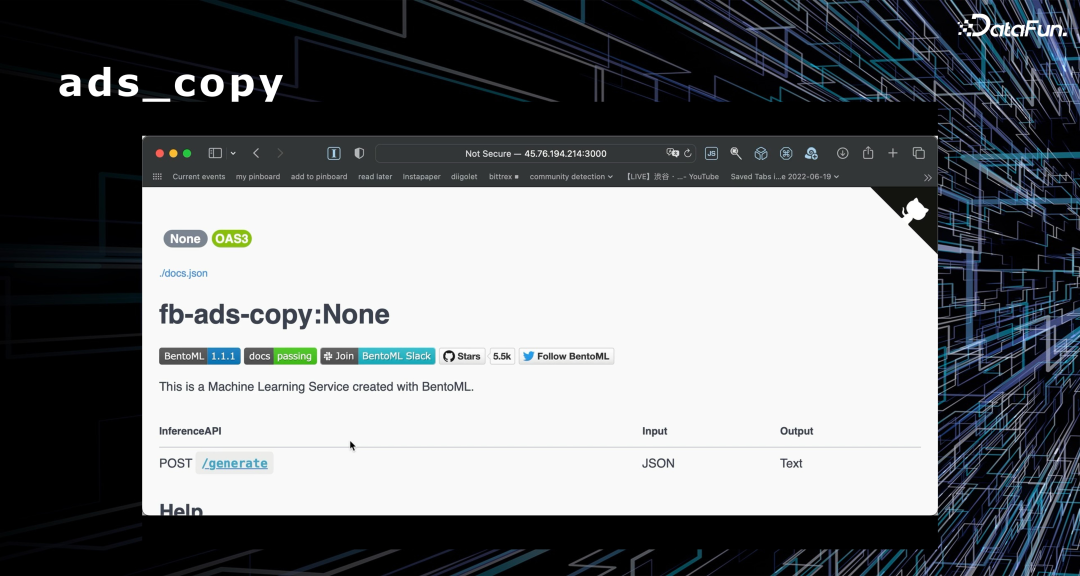Expand the Saved Tabs bookmark folder
Viewport: 1080px width, 576px height.
coord(784,177)
